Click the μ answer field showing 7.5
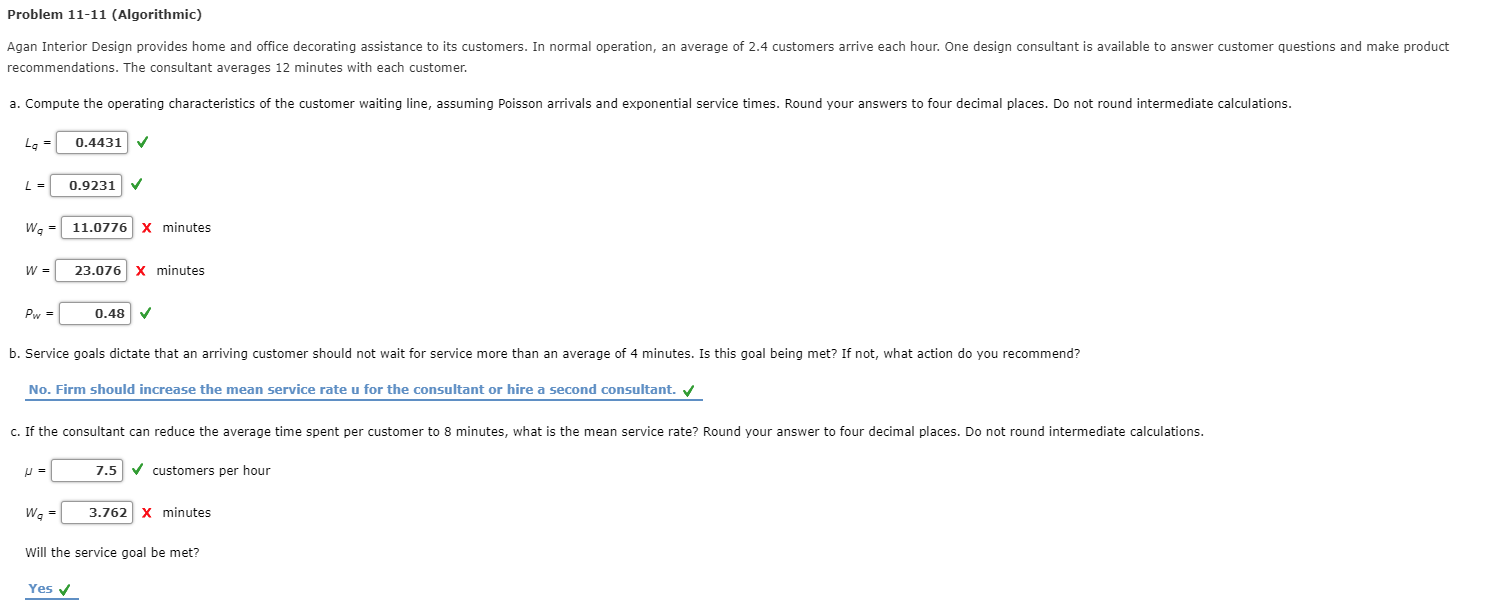Viewport: 1490px width, 614px height. (x=88, y=469)
